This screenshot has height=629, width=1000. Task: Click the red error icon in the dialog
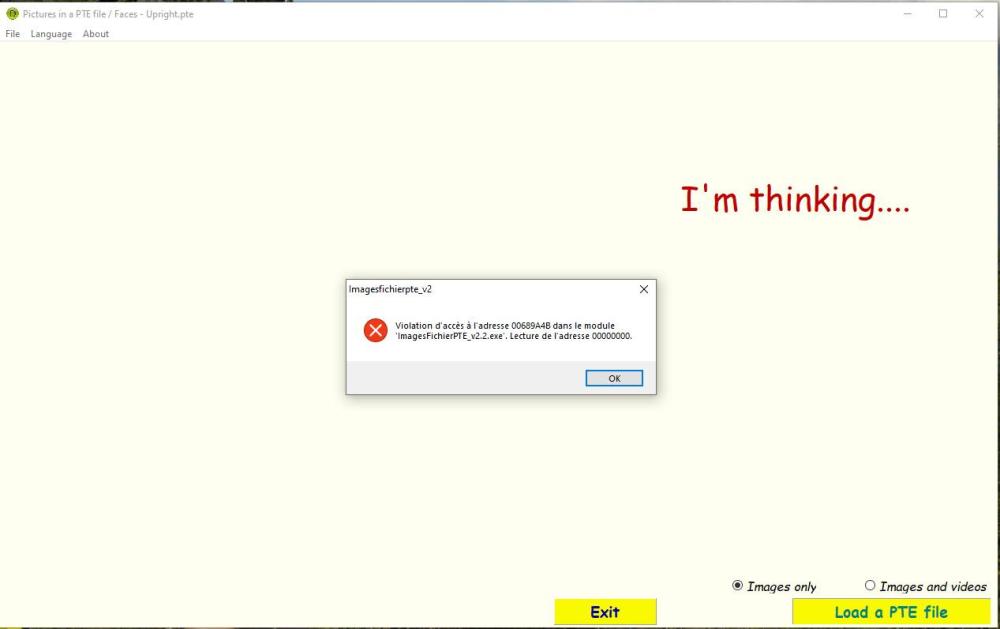375,330
